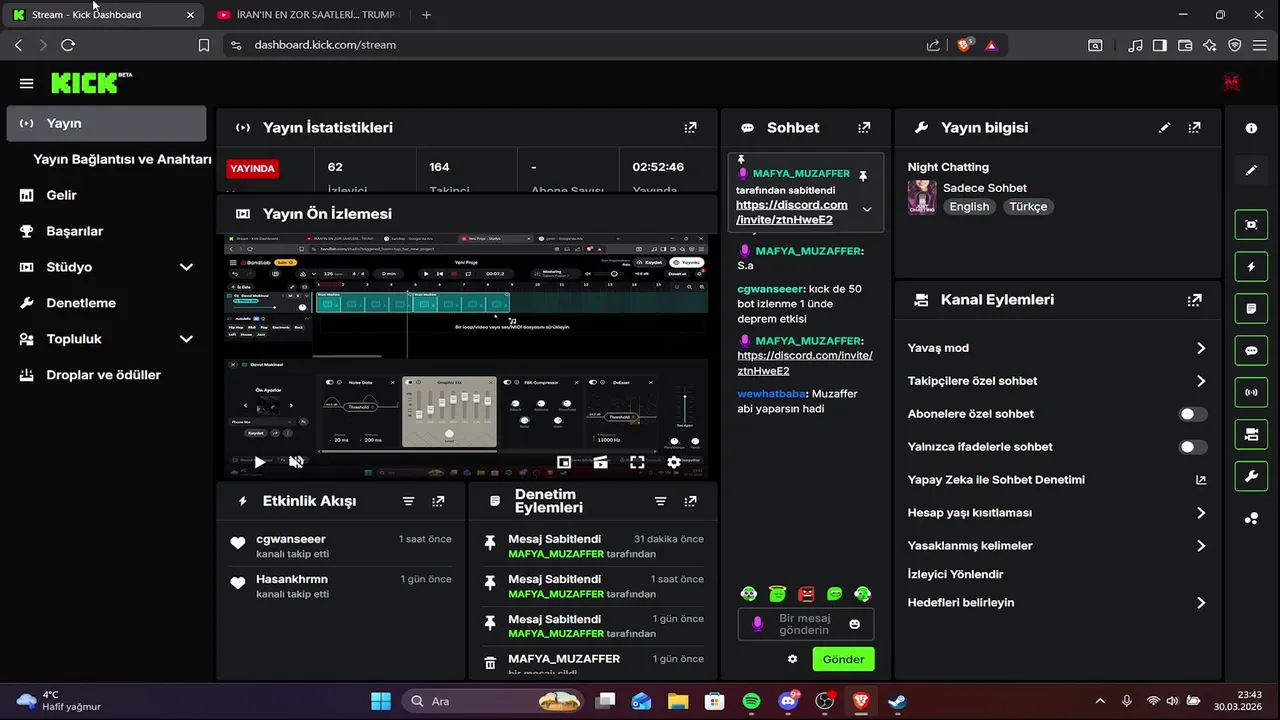Open Yayın Bağlantısı ve Anahtarı
This screenshot has width=1280, height=720.
pyautogui.click(x=122, y=159)
